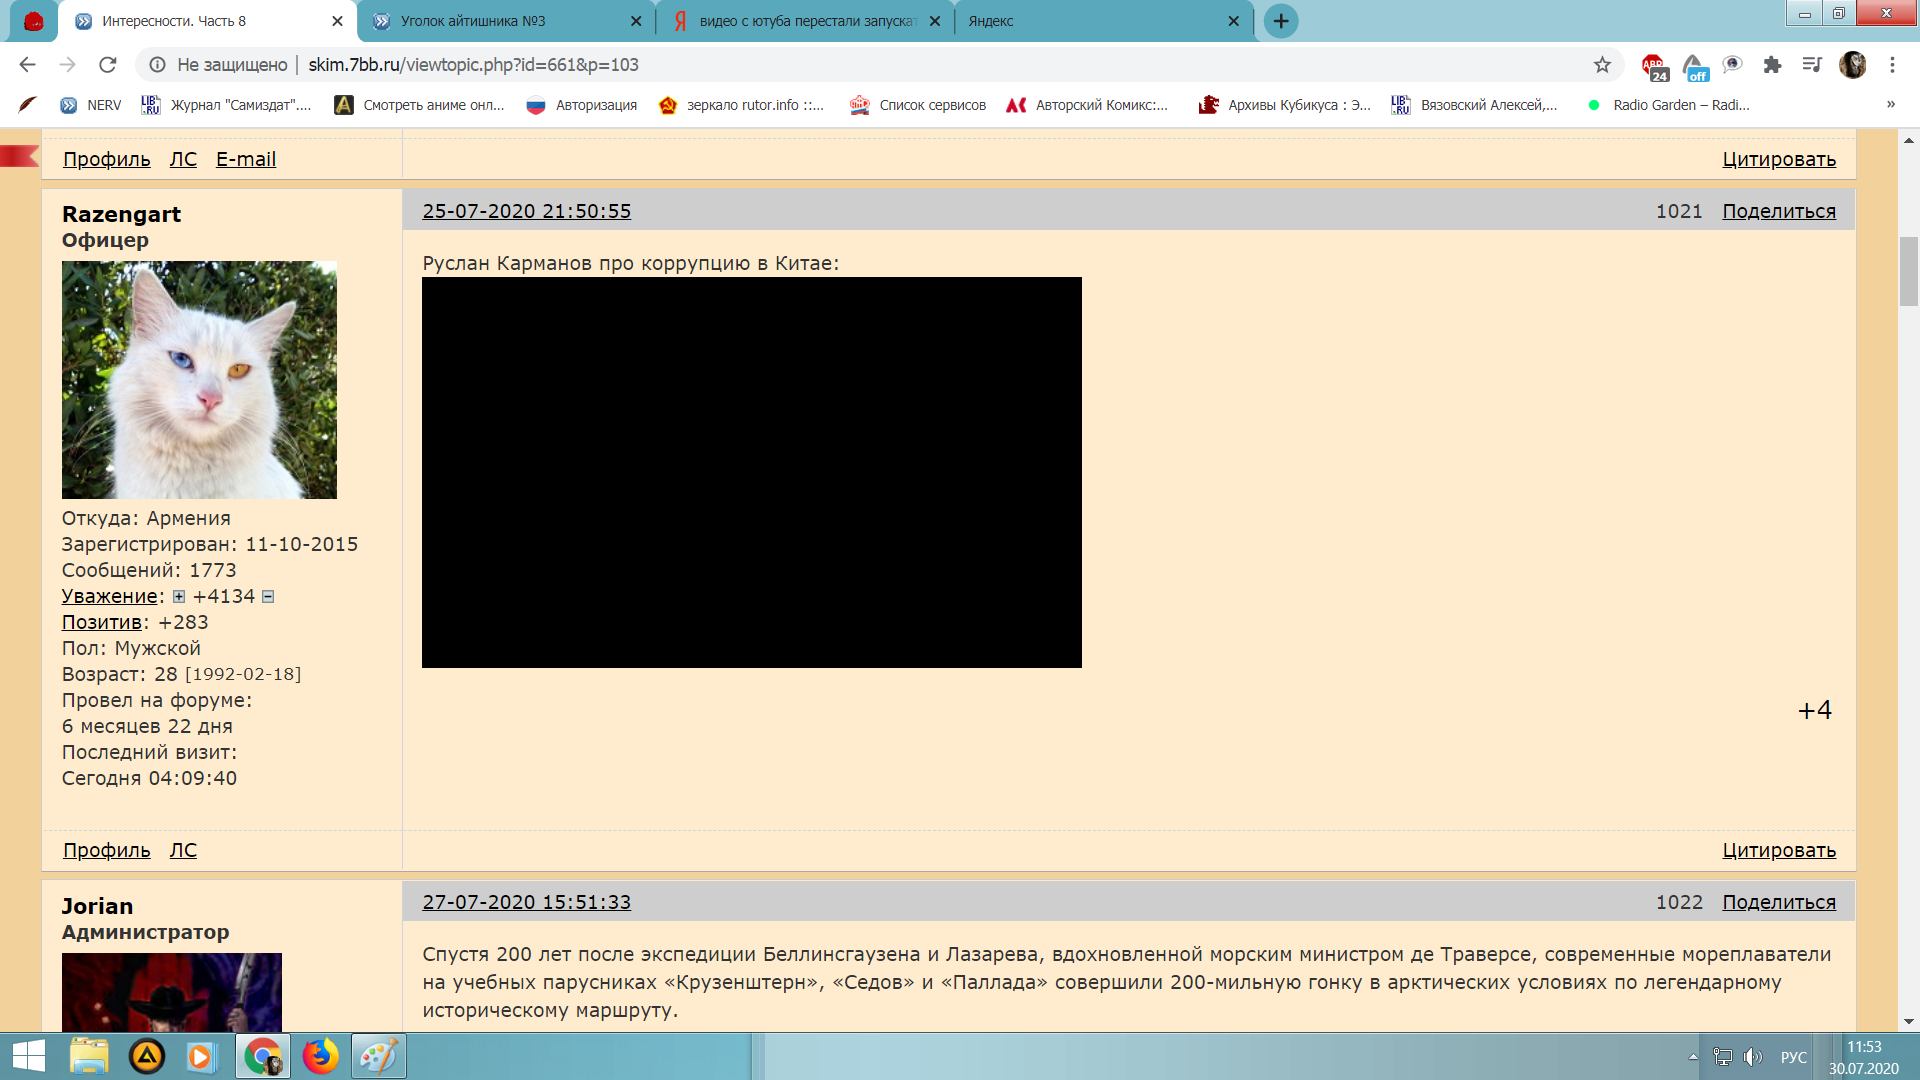Open a new browser tab

(x=1281, y=21)
